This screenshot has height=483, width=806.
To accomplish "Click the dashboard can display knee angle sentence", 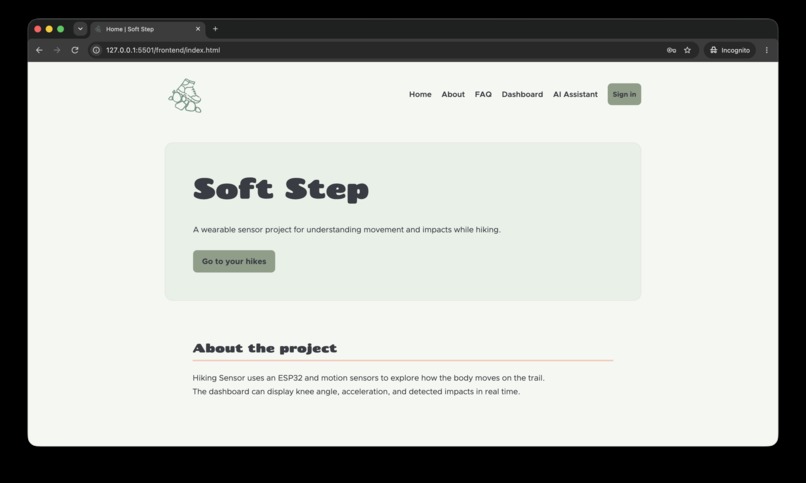I will (x=356, y=392).
